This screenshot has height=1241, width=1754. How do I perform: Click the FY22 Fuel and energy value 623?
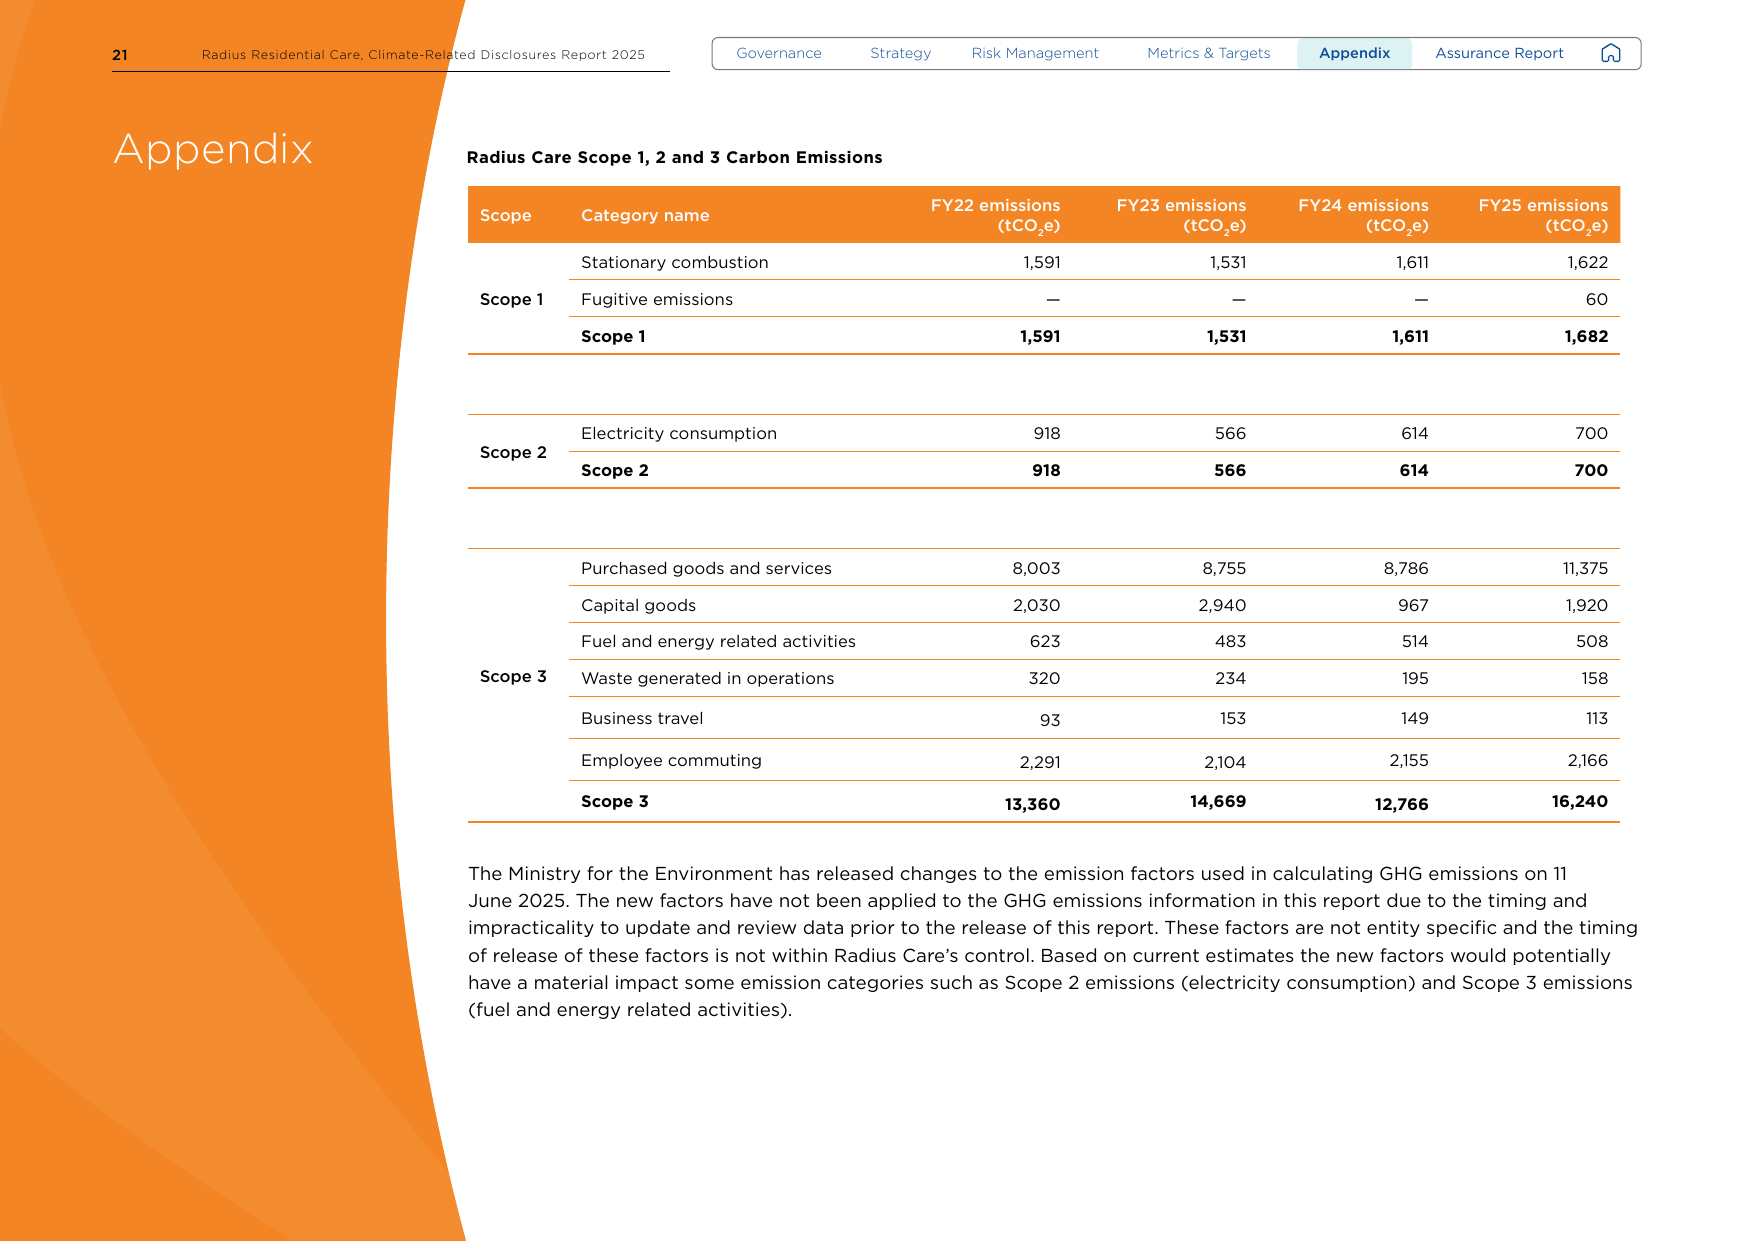tap(1045, 641)
